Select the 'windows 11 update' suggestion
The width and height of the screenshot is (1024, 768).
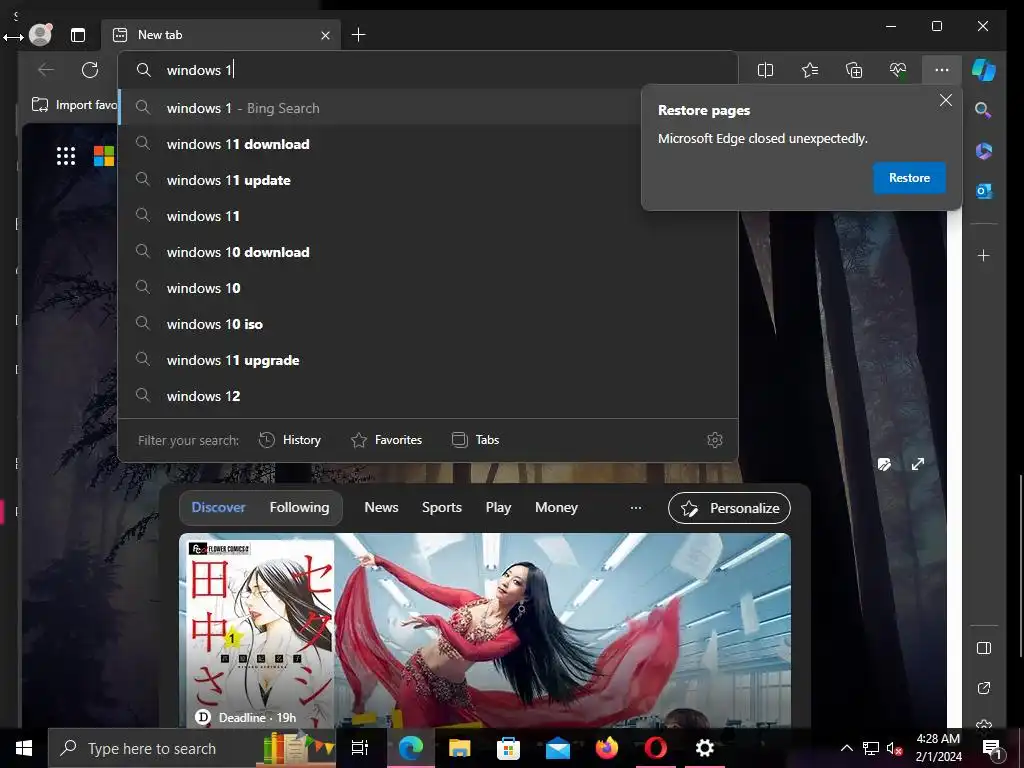381,180
